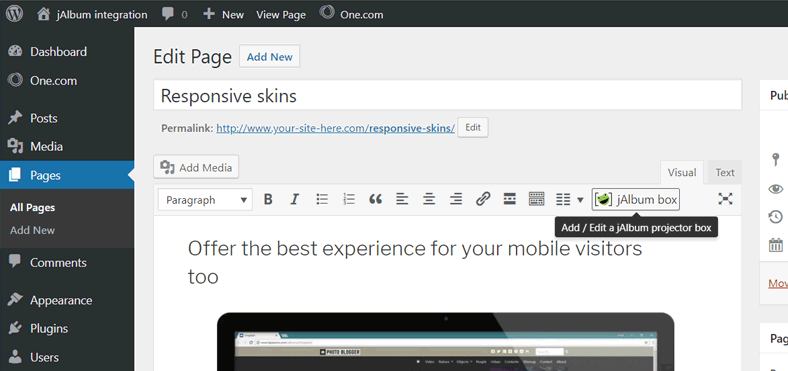Expand the columns dropdown arrow
Screen dimensions: 788x371
click(580, 200)
